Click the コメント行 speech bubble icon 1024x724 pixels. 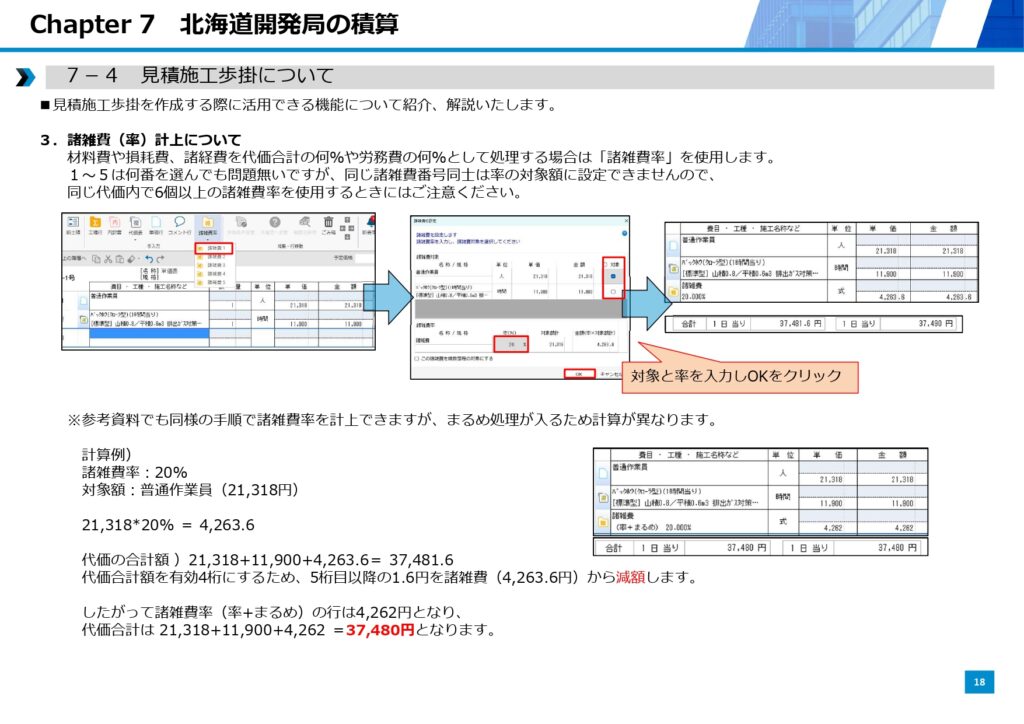(179, 224)
